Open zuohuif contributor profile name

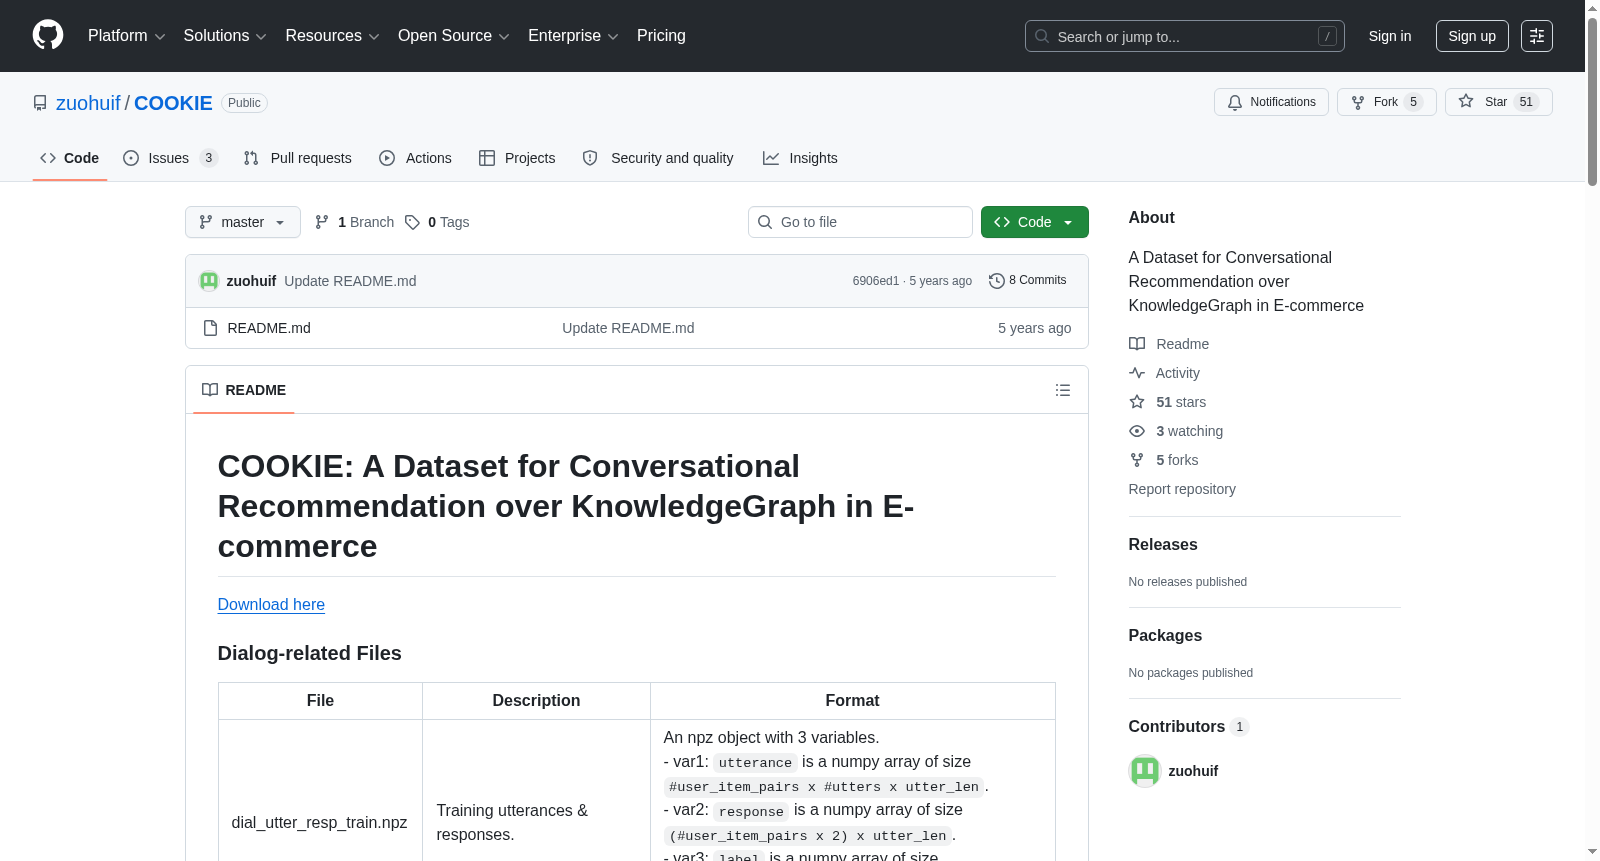click(1193, 771)
